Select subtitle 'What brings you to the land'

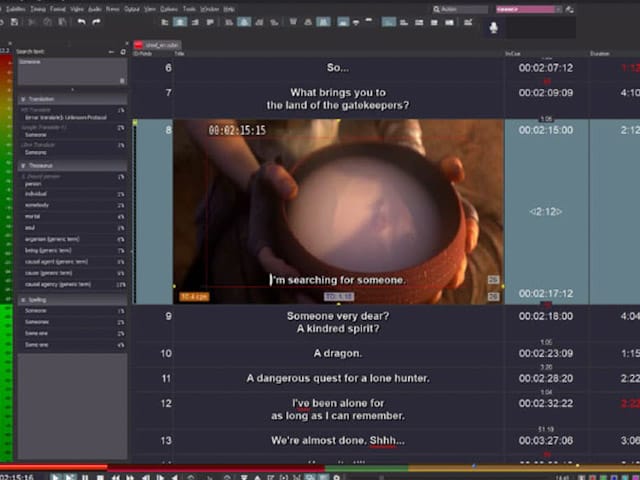[338, 99]
